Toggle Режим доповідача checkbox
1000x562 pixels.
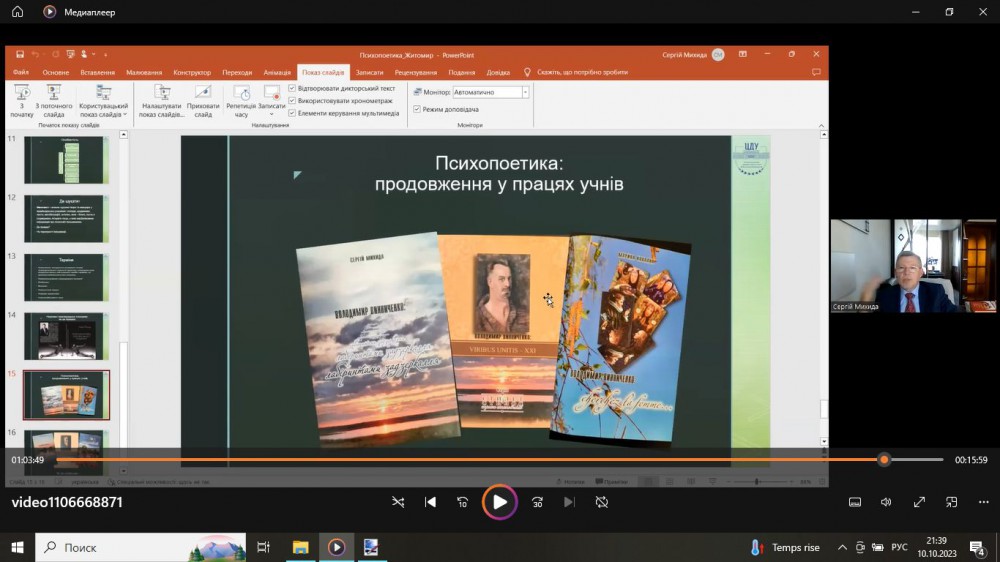417,109
